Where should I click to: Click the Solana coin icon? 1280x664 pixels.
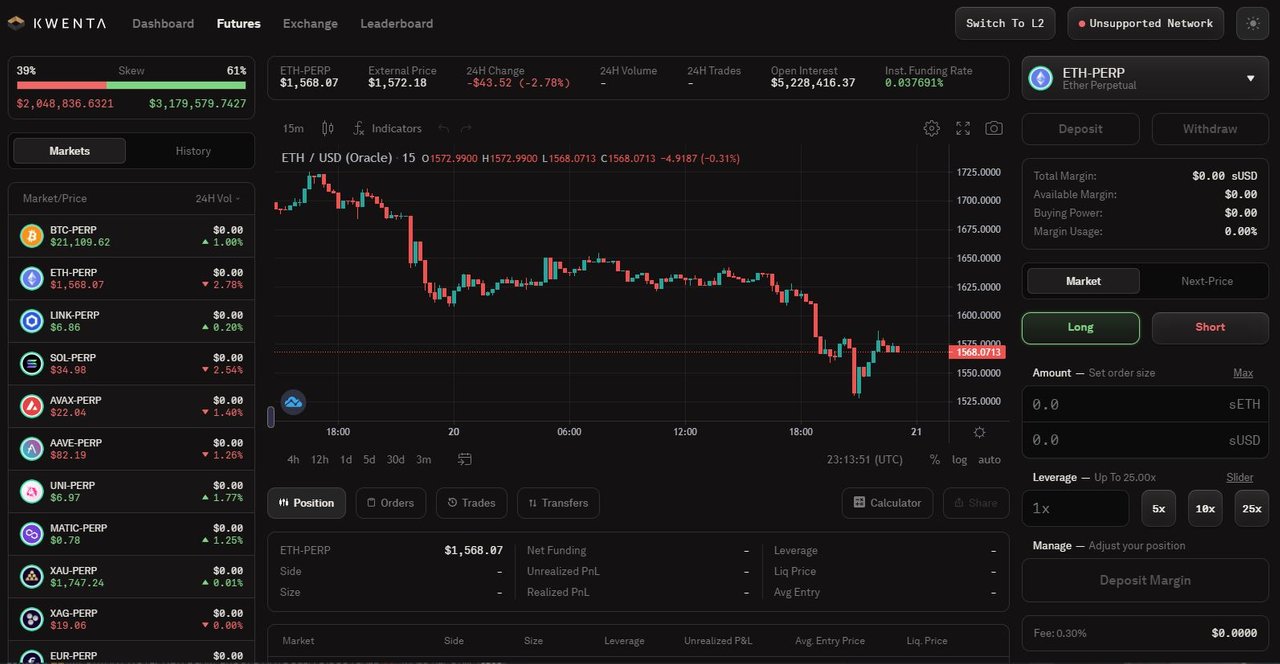point(32,364)
